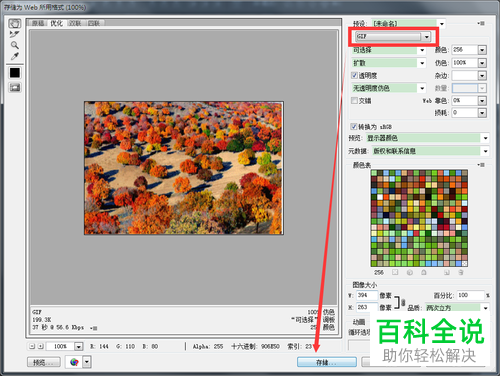Open the 预设 preset dropdown

point(409,24)
